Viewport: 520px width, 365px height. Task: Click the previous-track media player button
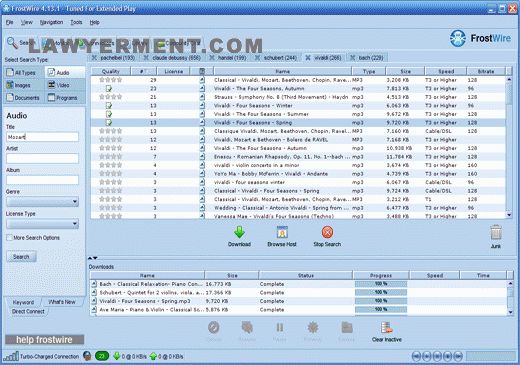point(416,356)
